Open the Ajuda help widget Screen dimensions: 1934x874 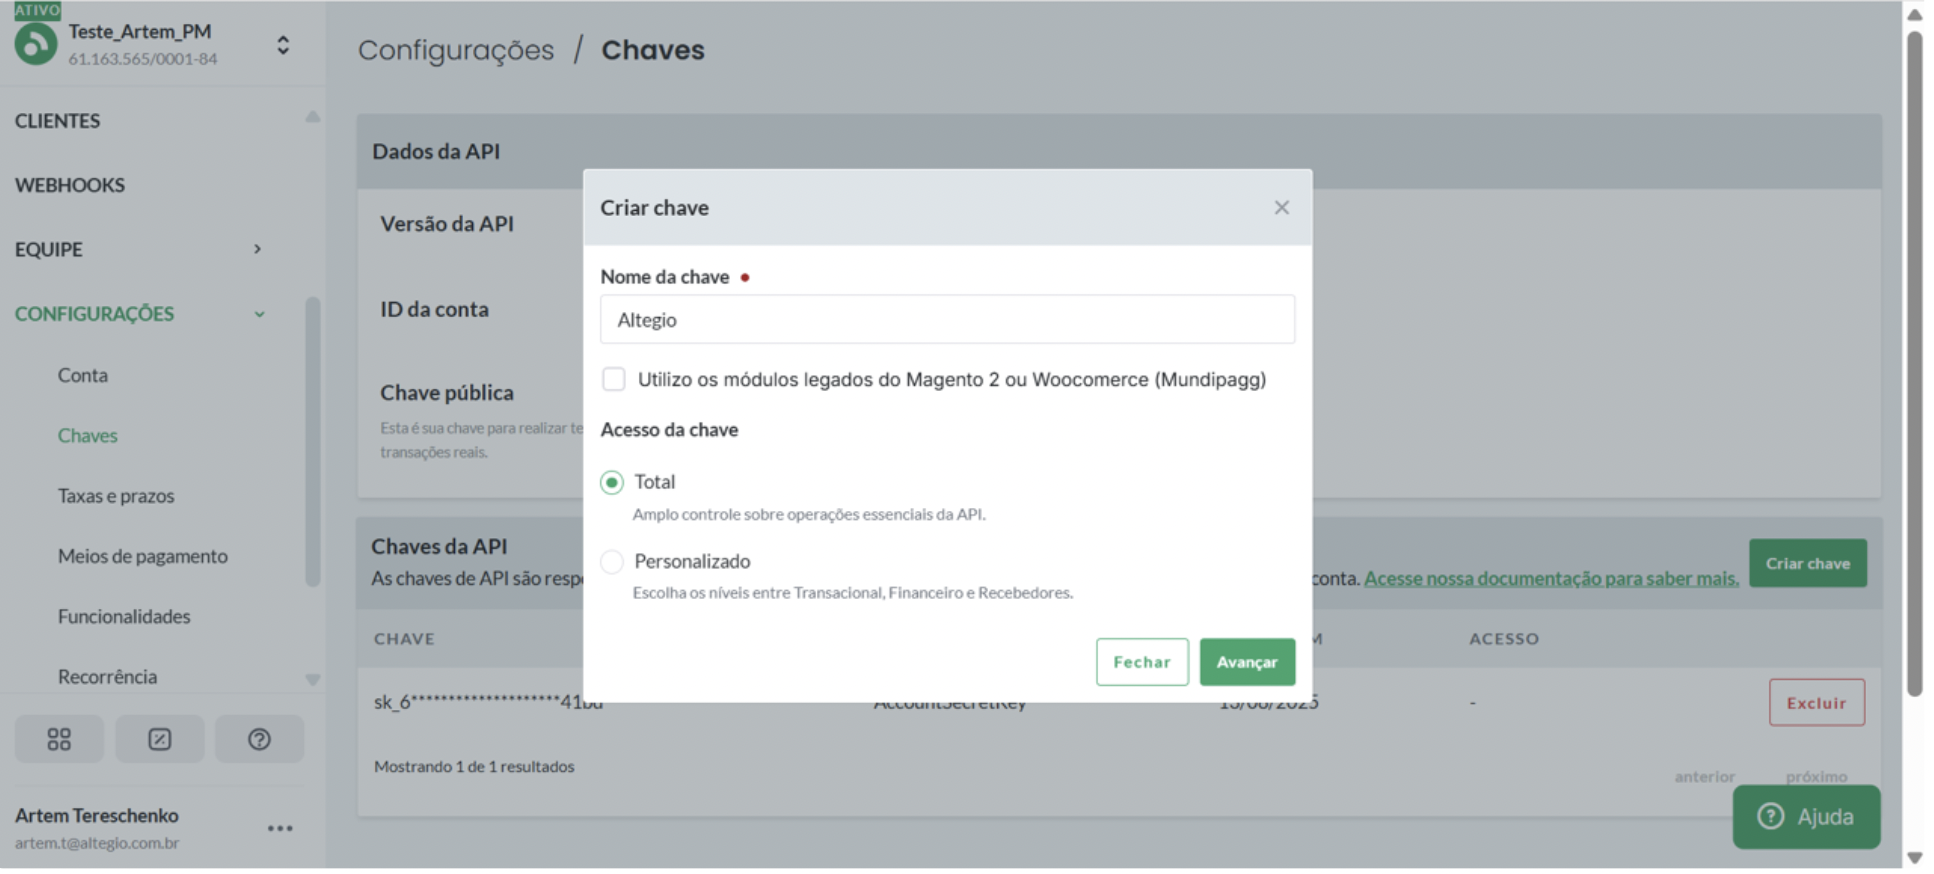coord(1806,816)
